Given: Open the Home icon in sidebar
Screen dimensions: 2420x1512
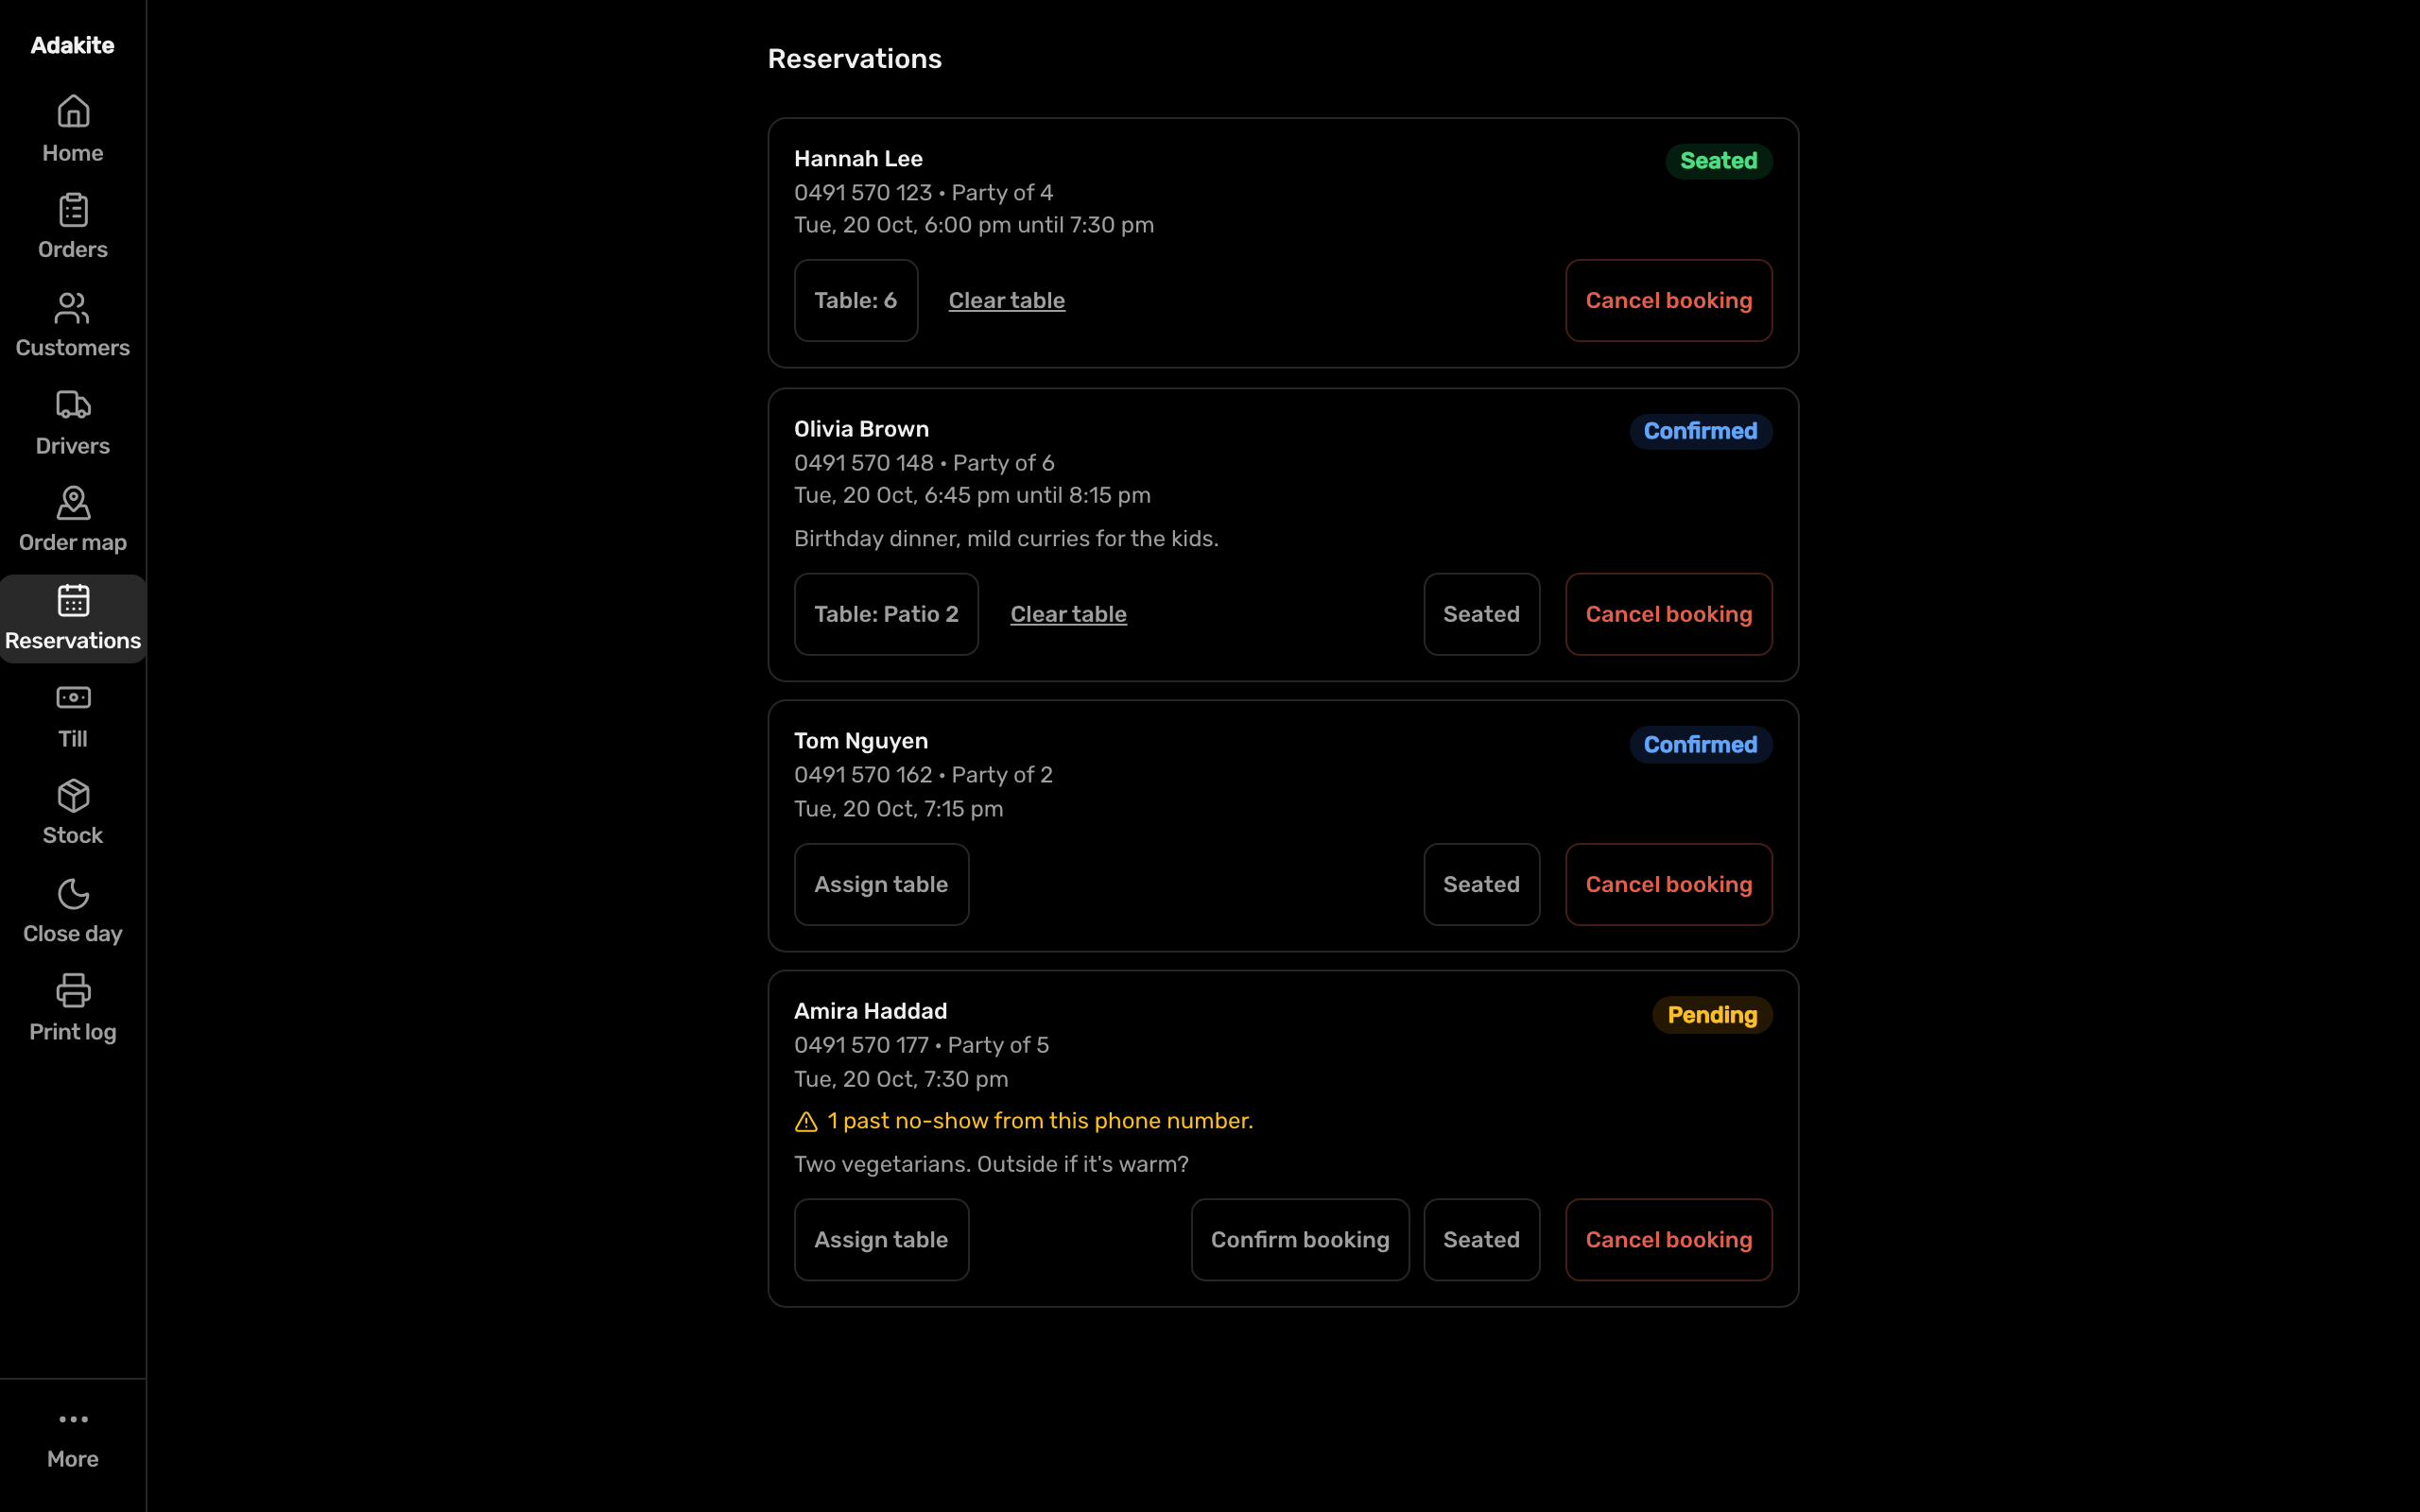Looking at the screenshot, I should (73, 111).
